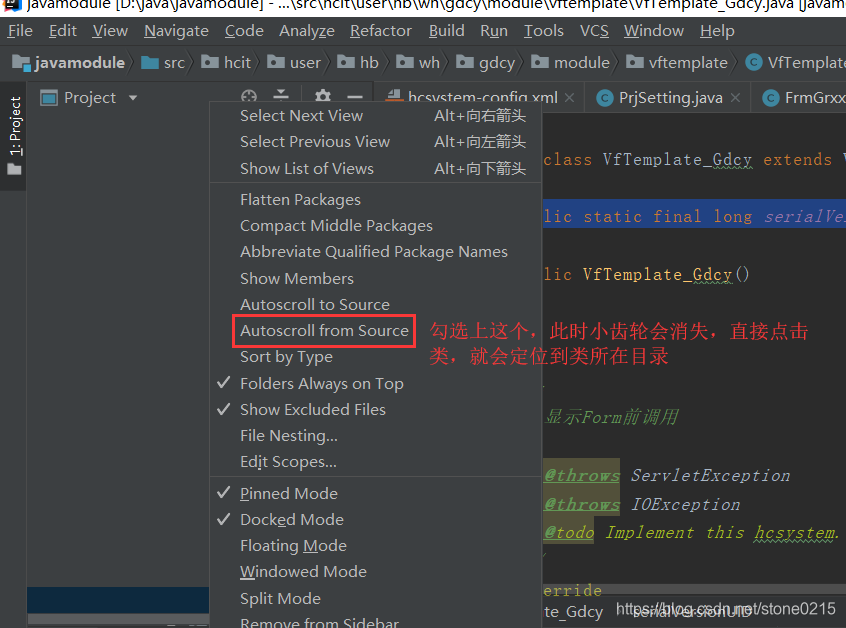Toggle Sort by Type option

(376, 357)
